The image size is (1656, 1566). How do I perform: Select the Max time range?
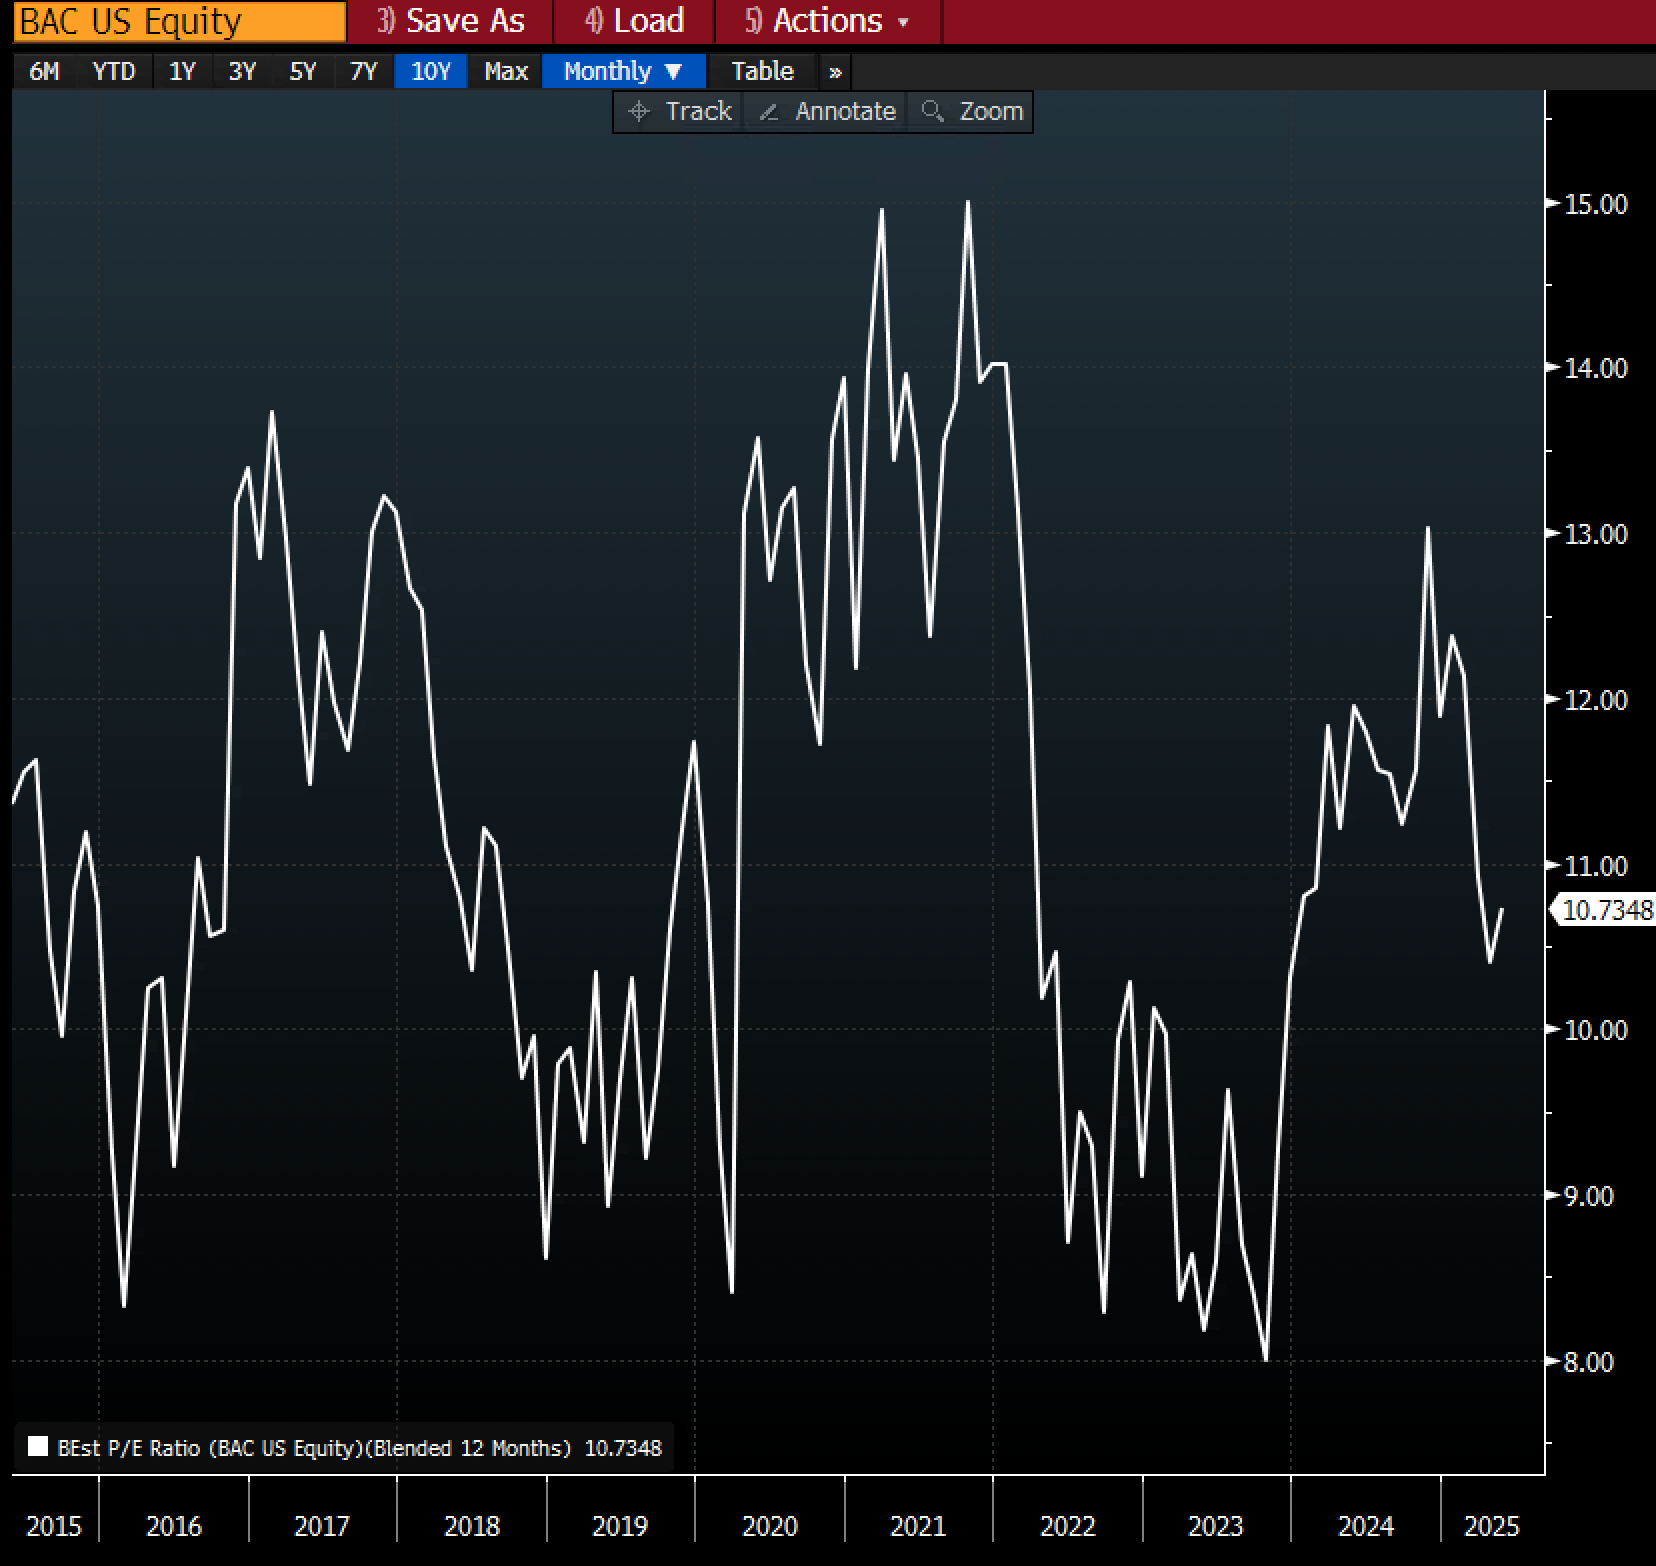click(505, 71)
